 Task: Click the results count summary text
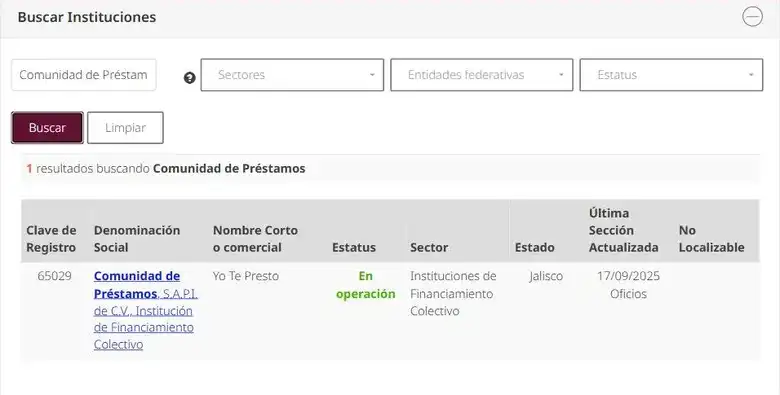click(x=166, y=169)
